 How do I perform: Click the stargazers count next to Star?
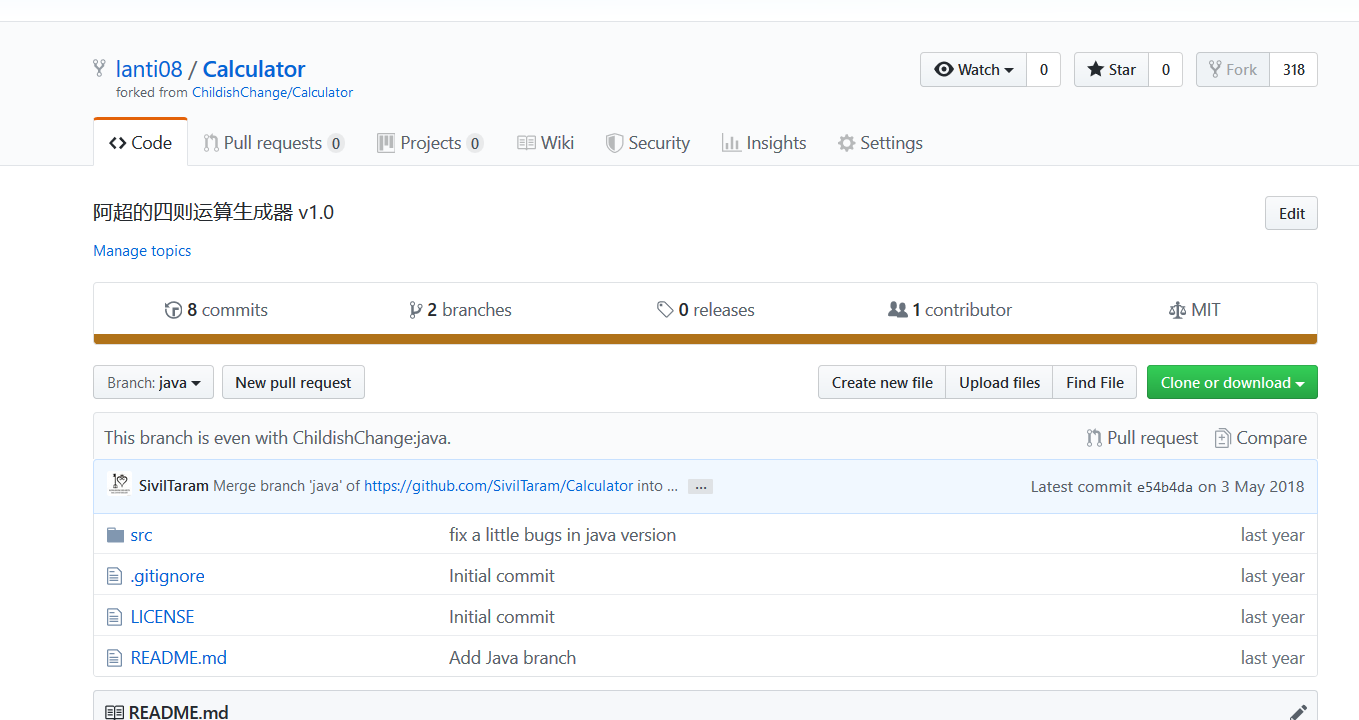click(1166, 70)
